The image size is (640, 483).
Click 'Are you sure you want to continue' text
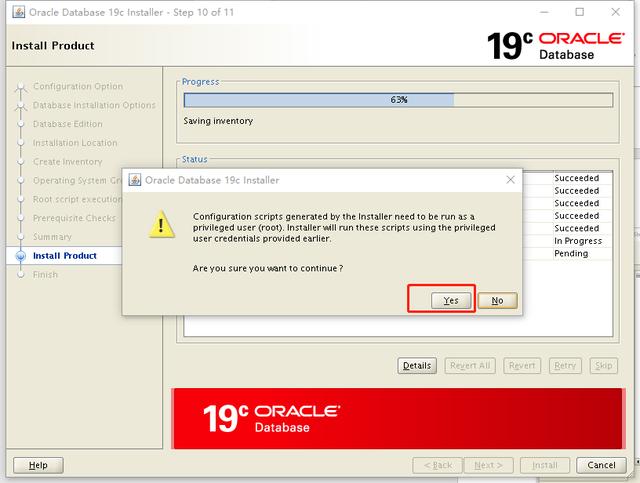pos(268,268)
